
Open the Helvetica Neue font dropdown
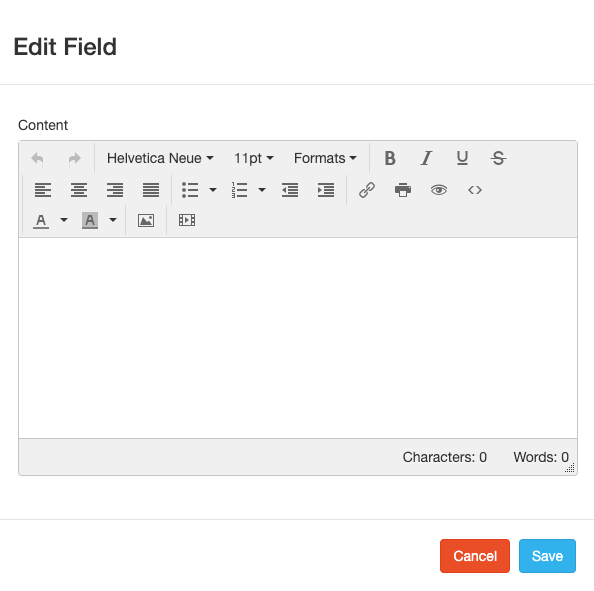click(160, 158)
